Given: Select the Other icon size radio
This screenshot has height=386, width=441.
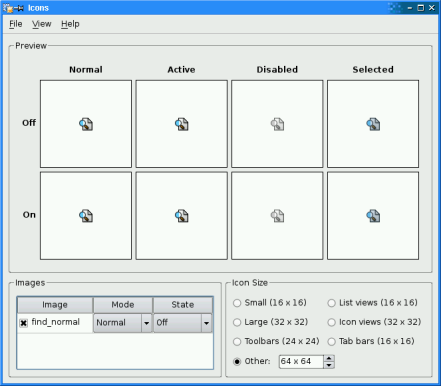Looking at the screenshot, I should (237, 361).
